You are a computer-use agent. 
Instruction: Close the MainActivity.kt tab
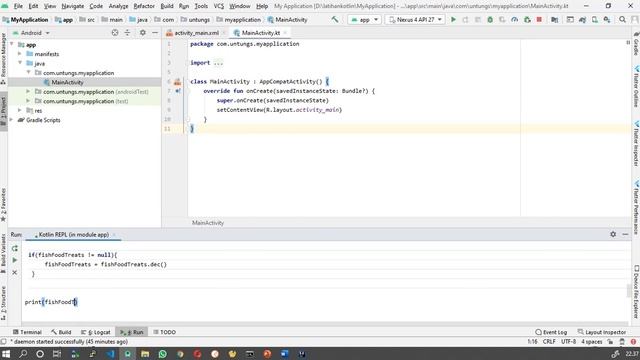(x=285, y=33)
